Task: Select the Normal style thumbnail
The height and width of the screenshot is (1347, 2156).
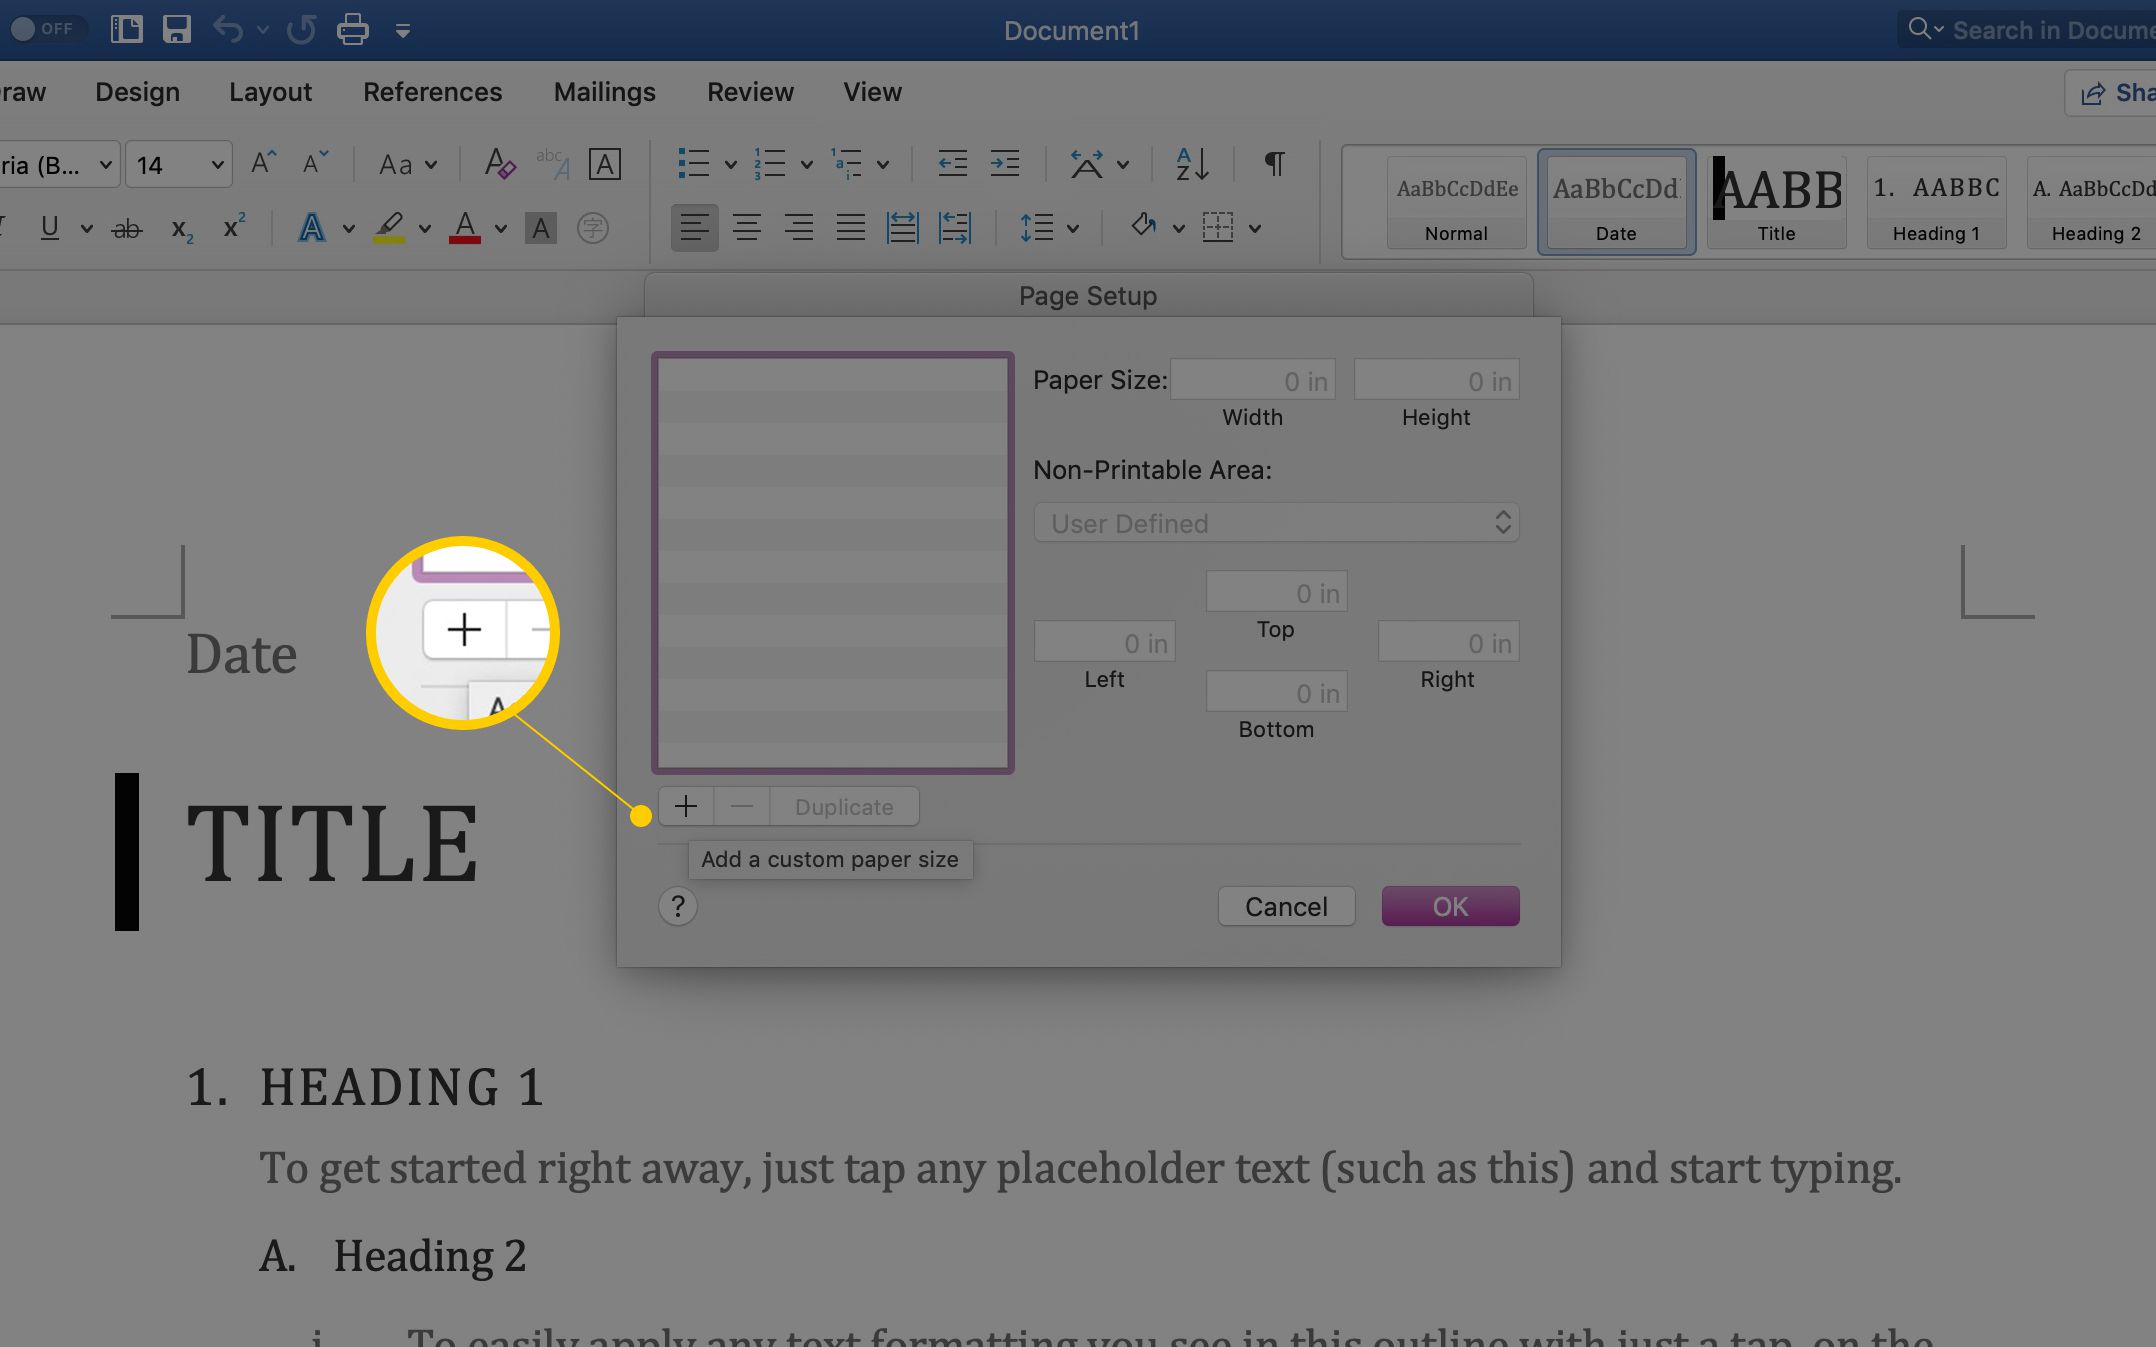Action: pyautogui.click(x=1456, y=203)
